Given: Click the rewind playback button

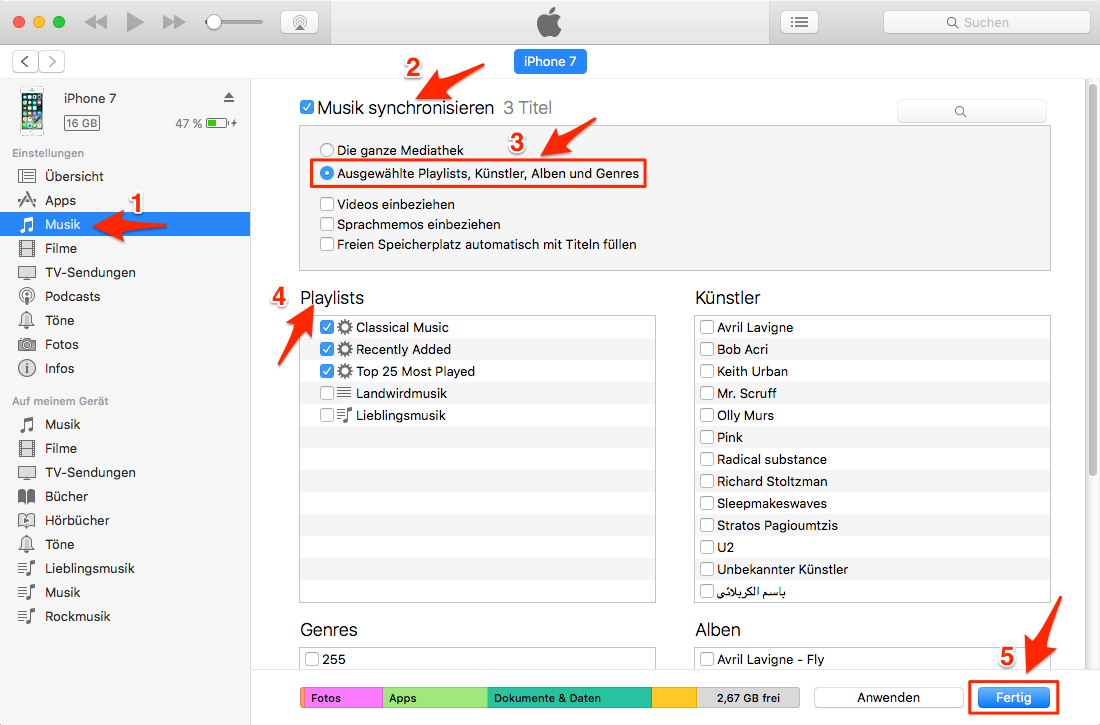Looking at the screenshot, I should tap(96, 22).
